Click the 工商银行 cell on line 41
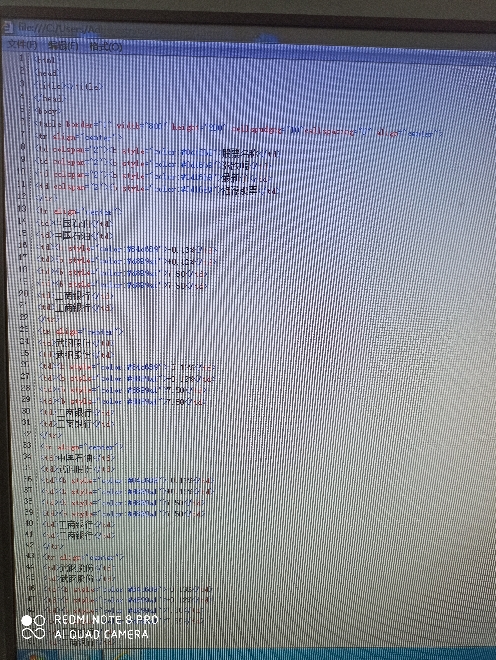496x660 pixels. point(75,536)
